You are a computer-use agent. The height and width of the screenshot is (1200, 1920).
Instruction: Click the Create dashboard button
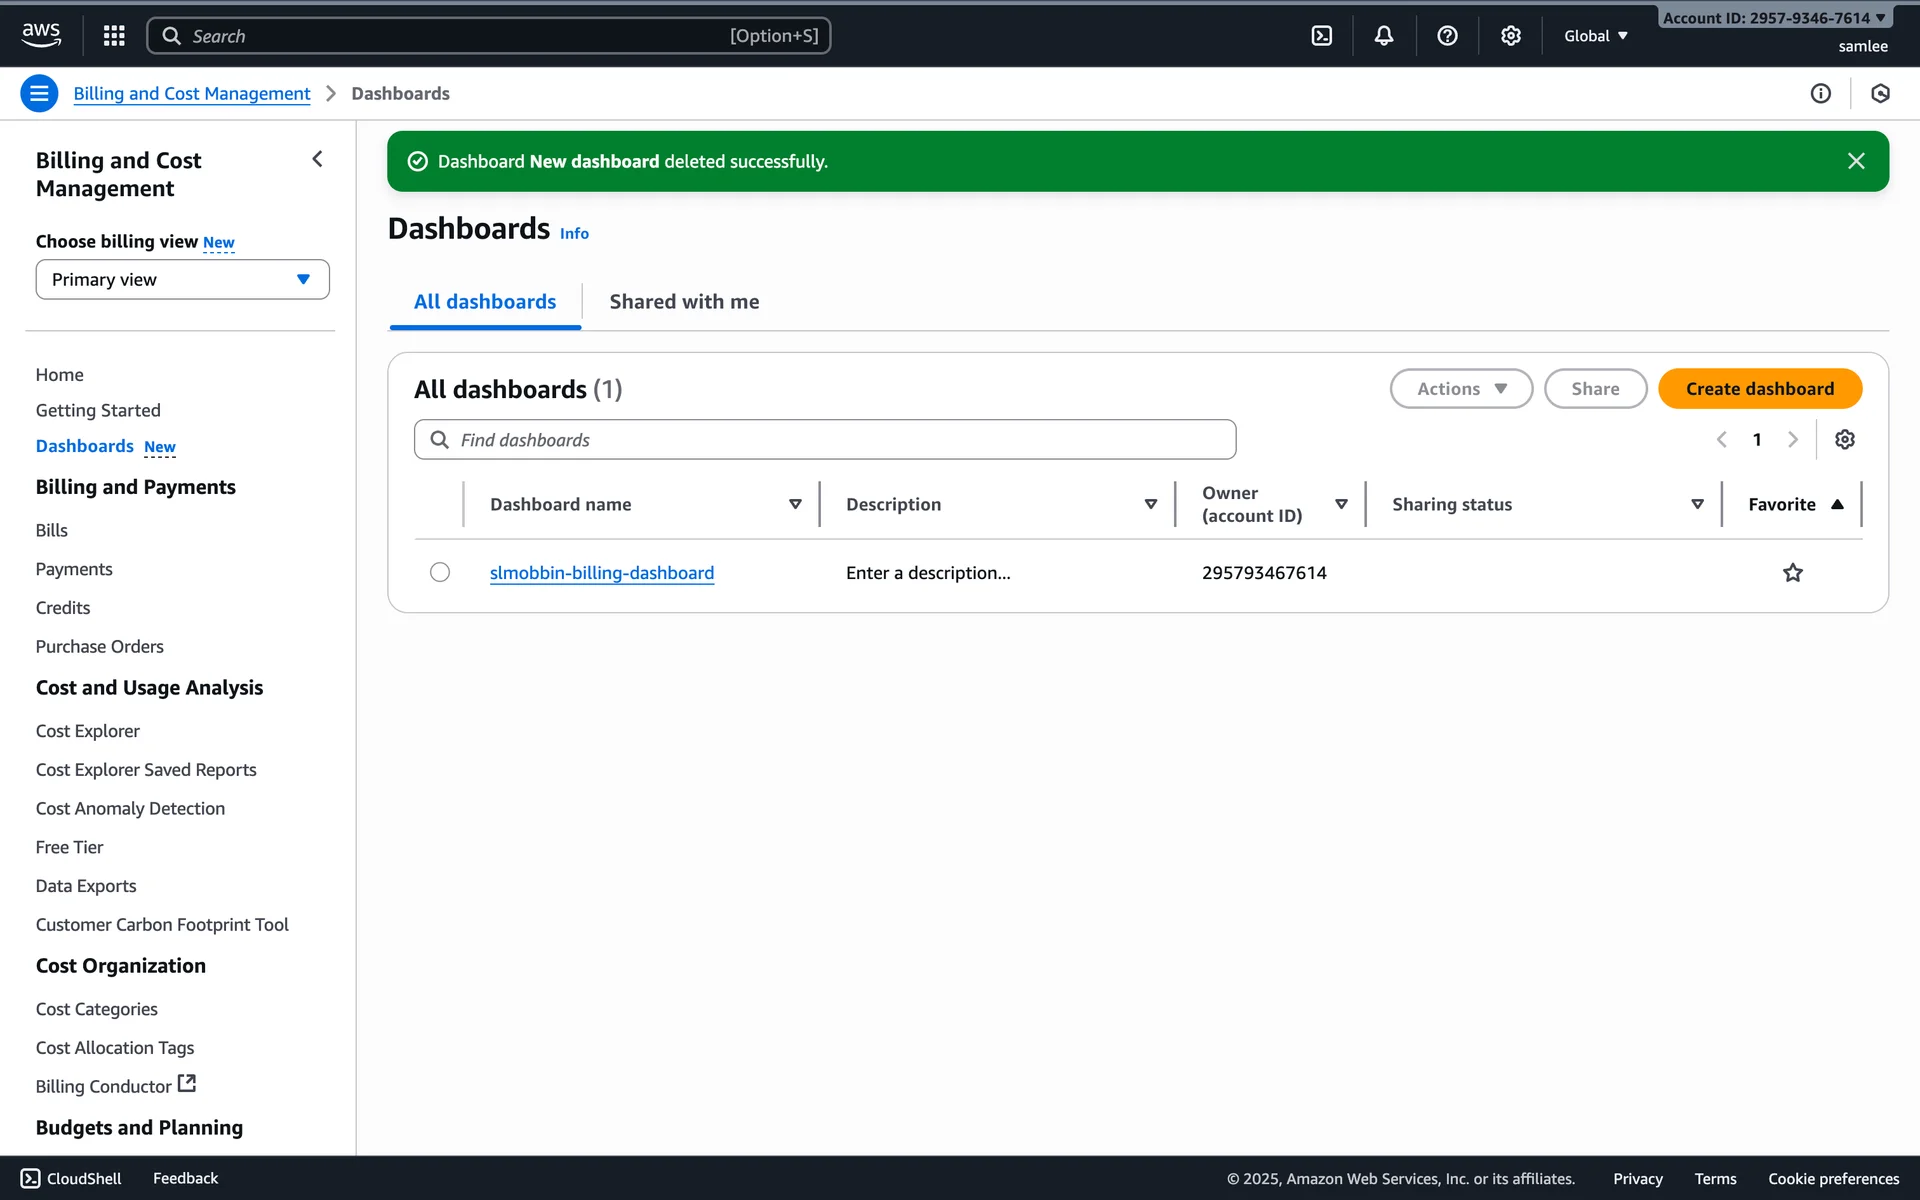1759,389
